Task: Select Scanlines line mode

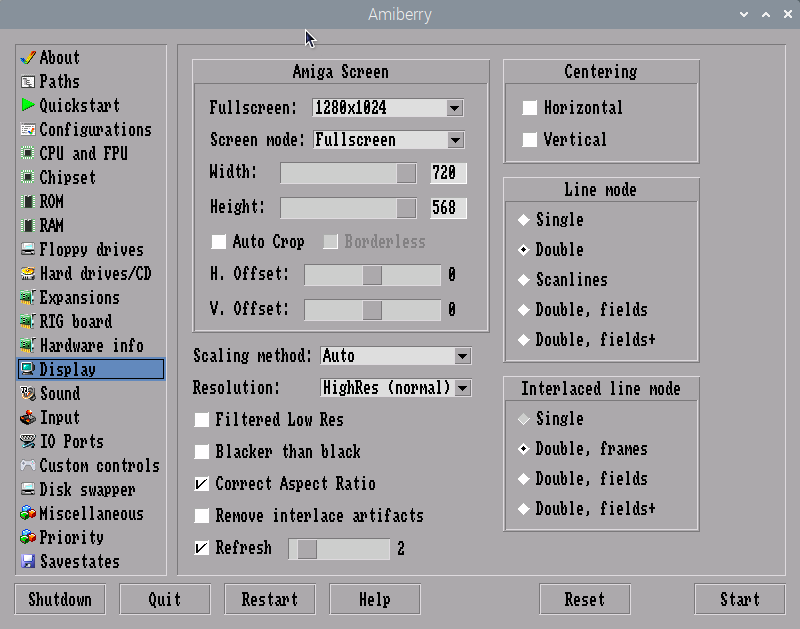Action: pos(523,280)
